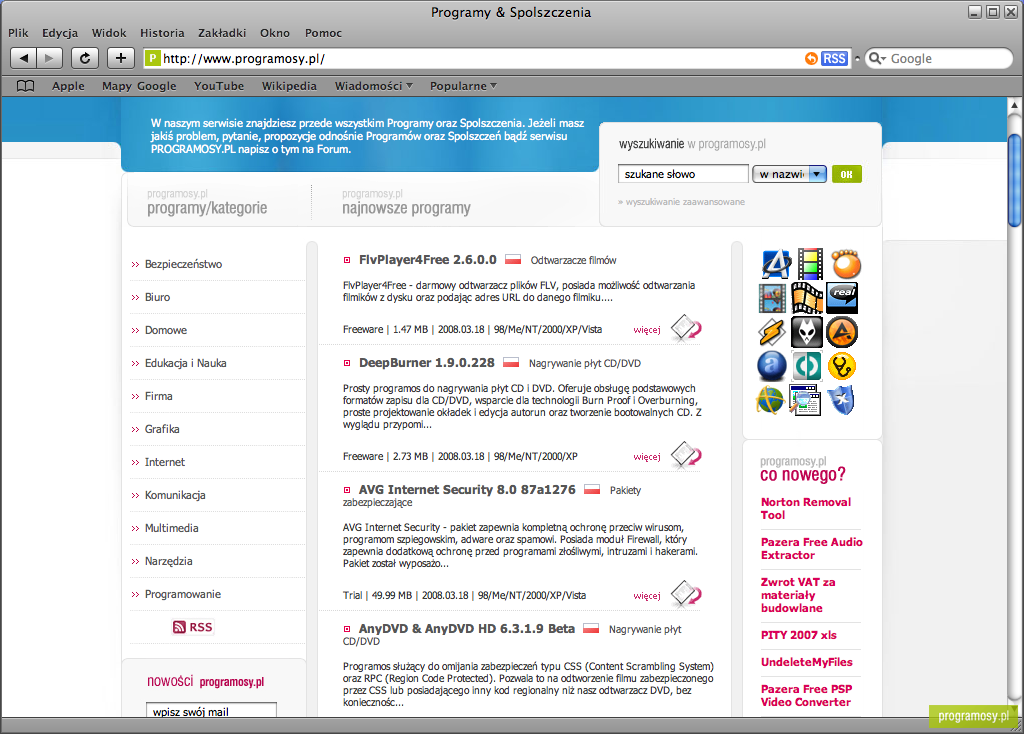The height and width of the screenshot is (734, 1024).
Task: Open the ALLPlayer blue A icon
Action: (x=776, y=264)
